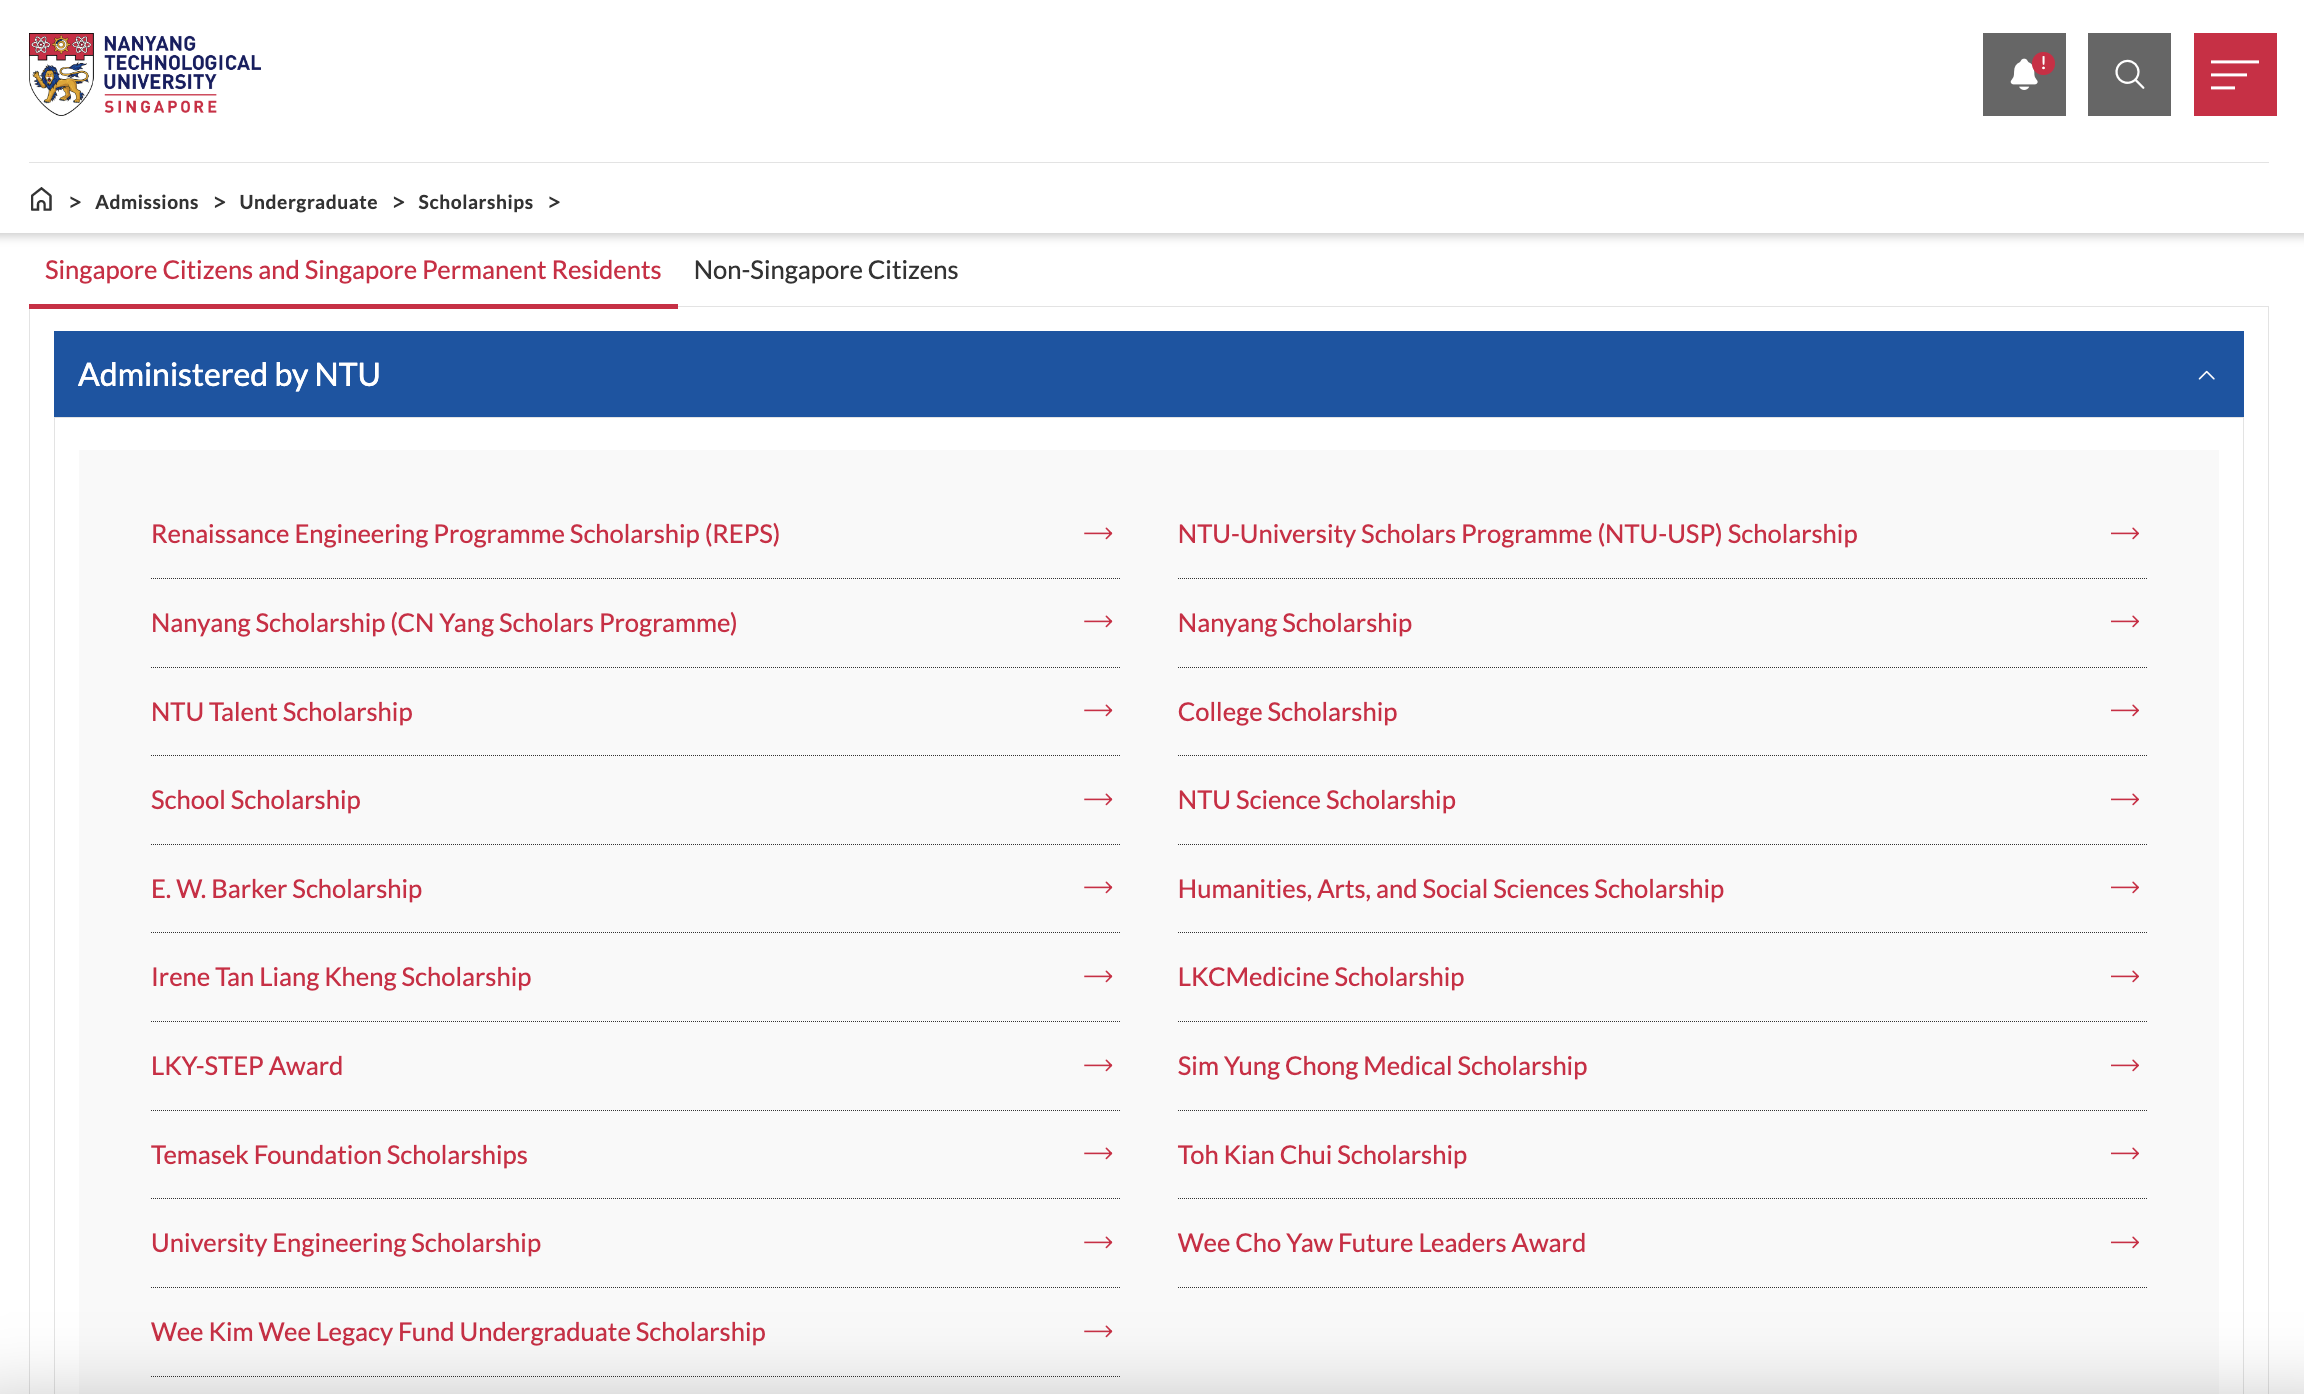This screenshot has height=1394, width=2304.
Task: Click arrow beside NTU Talent Scholarship
Action: [1098, 711]
